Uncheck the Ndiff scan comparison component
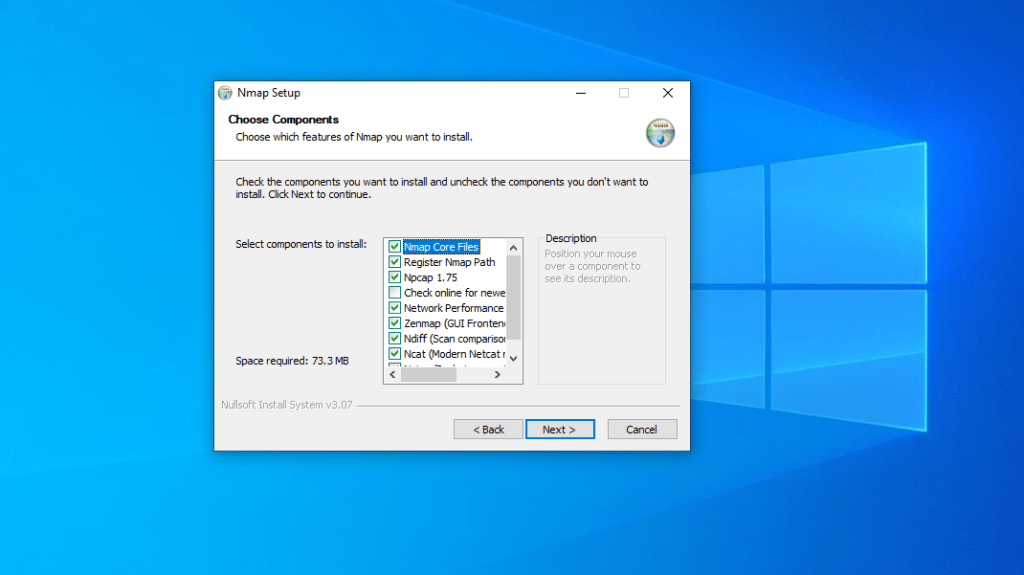Viewport: 1024px width, 575px height. (x=395, y=339)
